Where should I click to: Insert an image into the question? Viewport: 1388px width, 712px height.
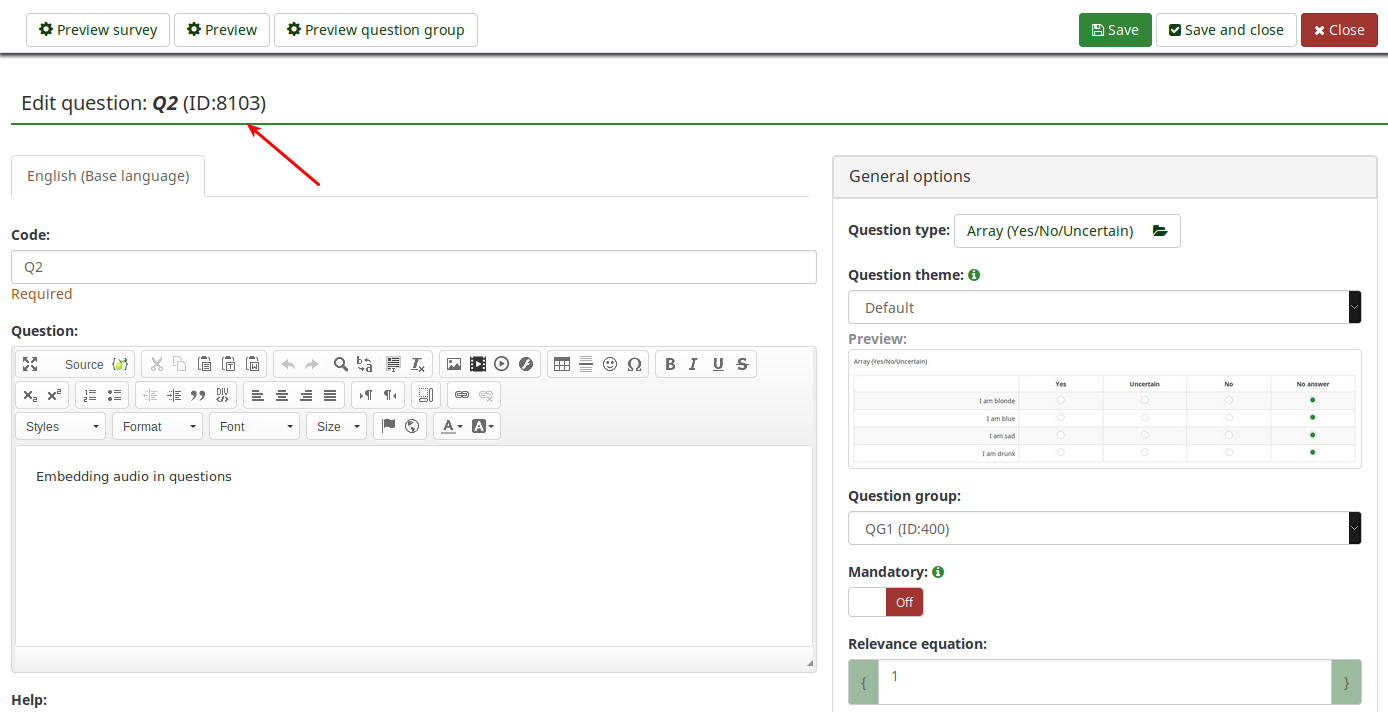click(x=454, y=365)
